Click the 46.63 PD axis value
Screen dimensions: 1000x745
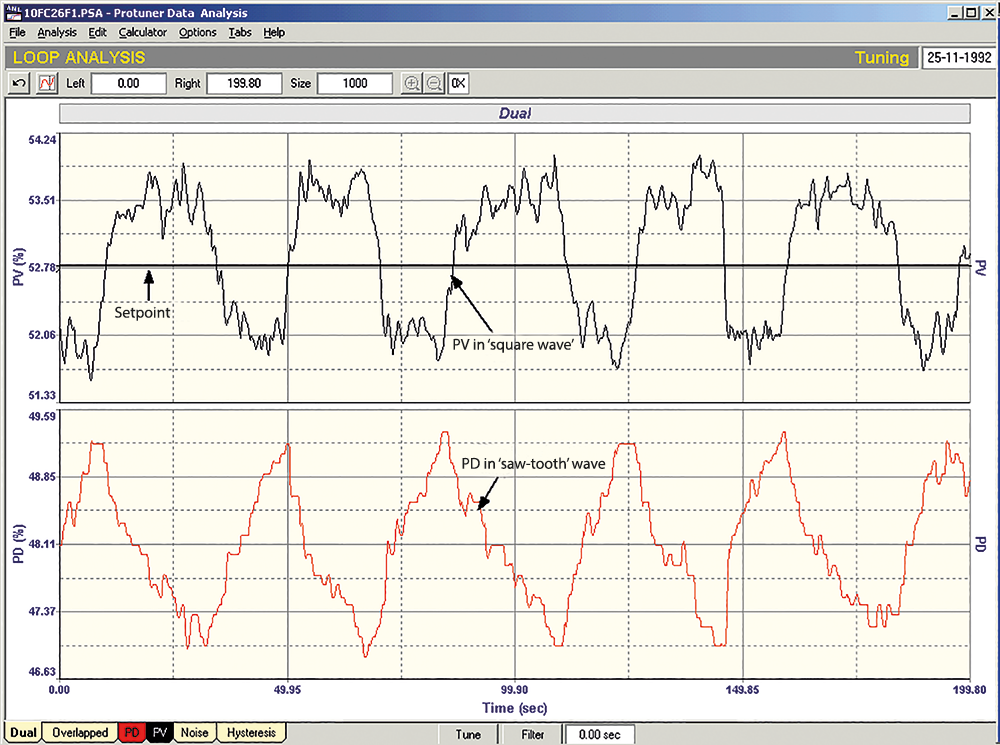42,672
